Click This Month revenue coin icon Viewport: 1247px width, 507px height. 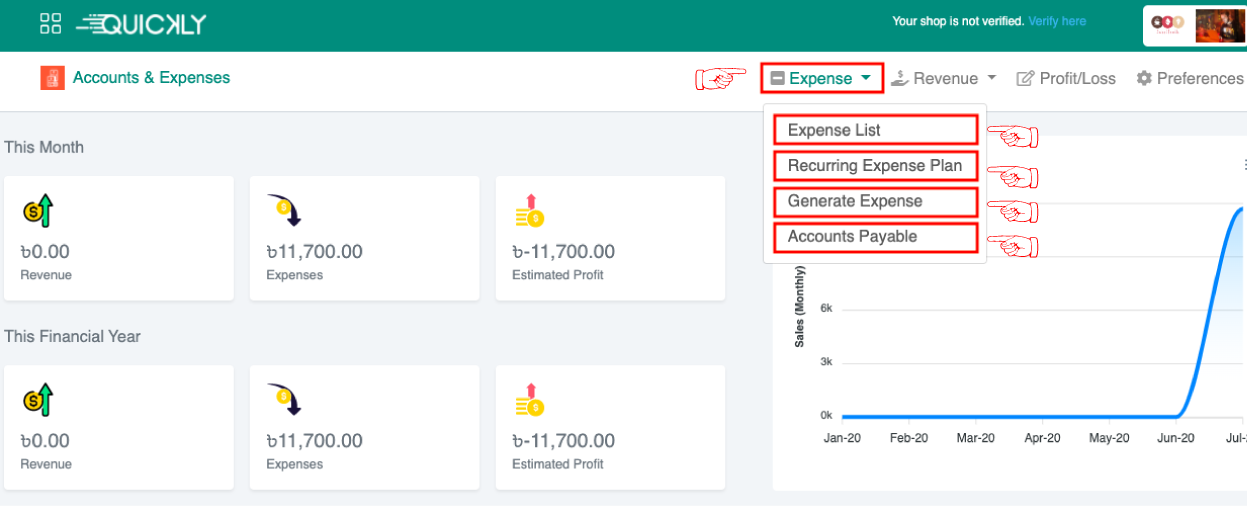37,211
